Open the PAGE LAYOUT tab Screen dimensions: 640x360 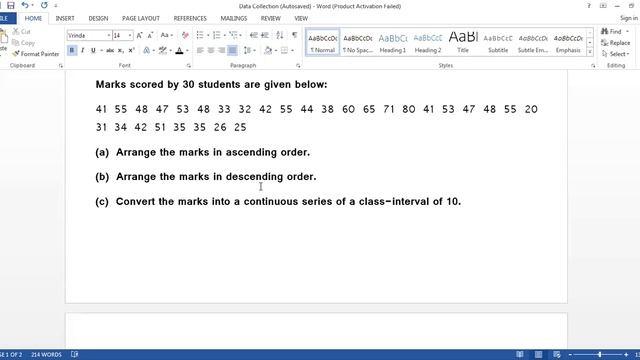click(141, 18)
